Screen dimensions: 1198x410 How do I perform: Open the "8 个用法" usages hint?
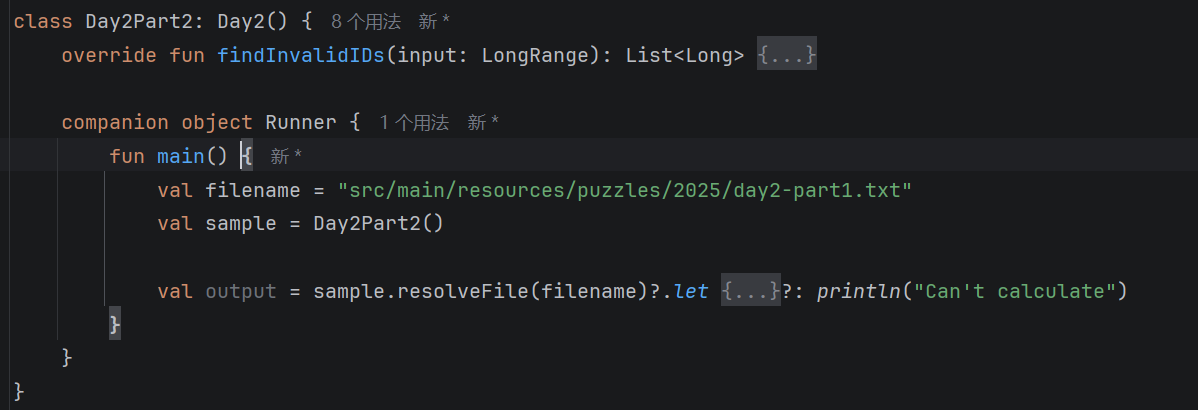pyautogui.click(x=365, y=22)
